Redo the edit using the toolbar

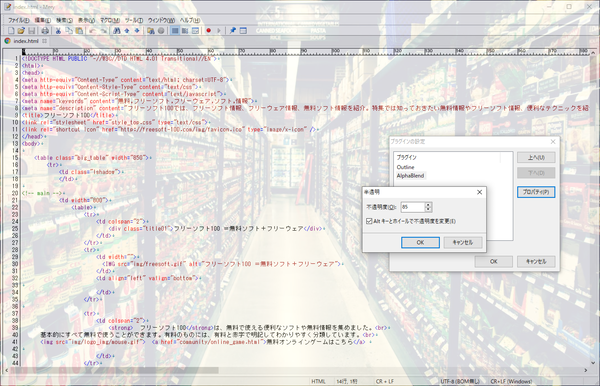pyautogui.click(x=103, y=31)
